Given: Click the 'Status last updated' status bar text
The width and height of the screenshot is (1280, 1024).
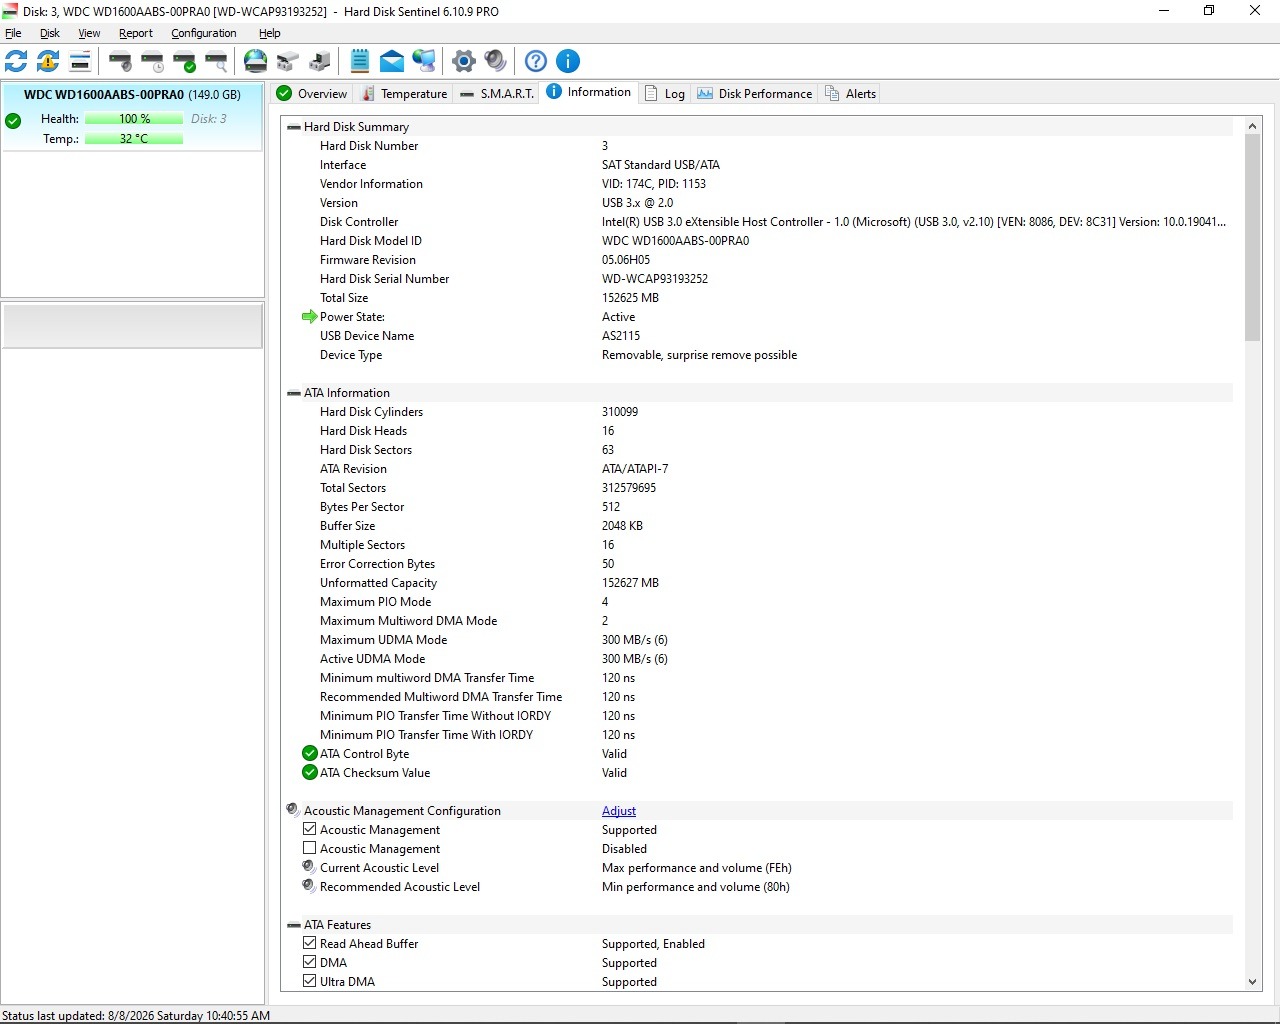Looking at the screenshot, I should [x=136, y=1016].
